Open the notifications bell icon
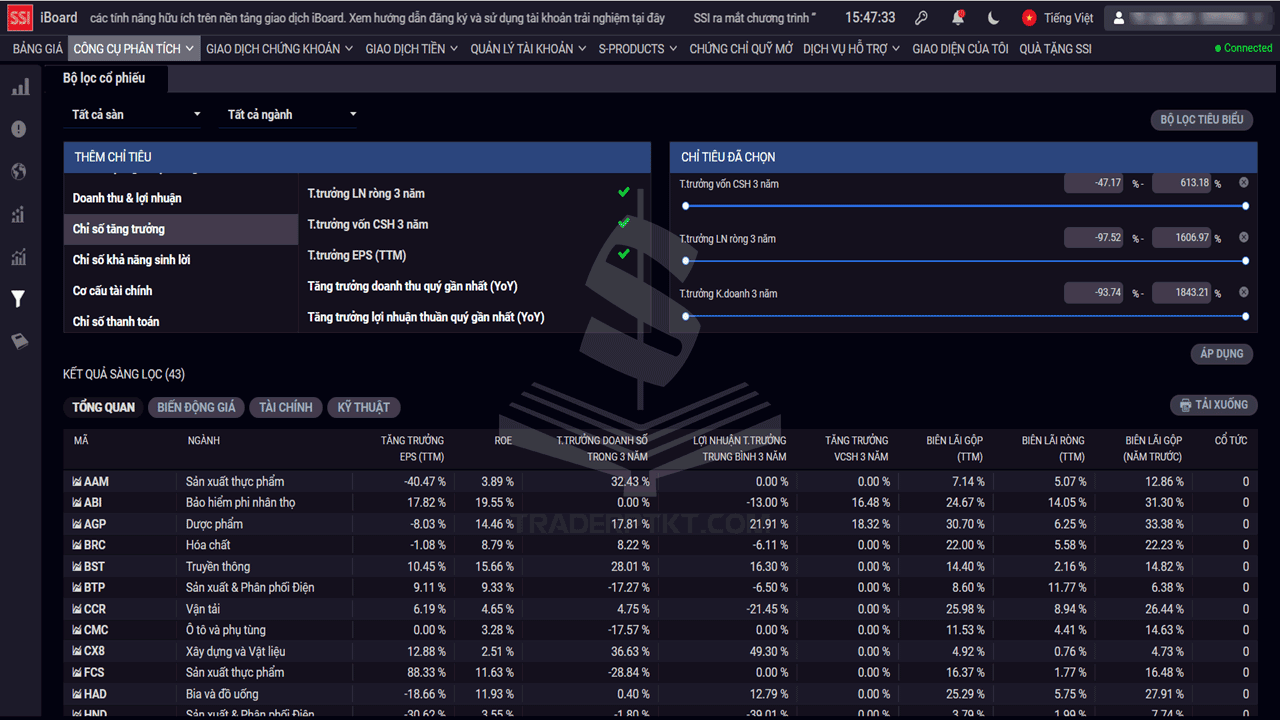 (x=958, y=18)
